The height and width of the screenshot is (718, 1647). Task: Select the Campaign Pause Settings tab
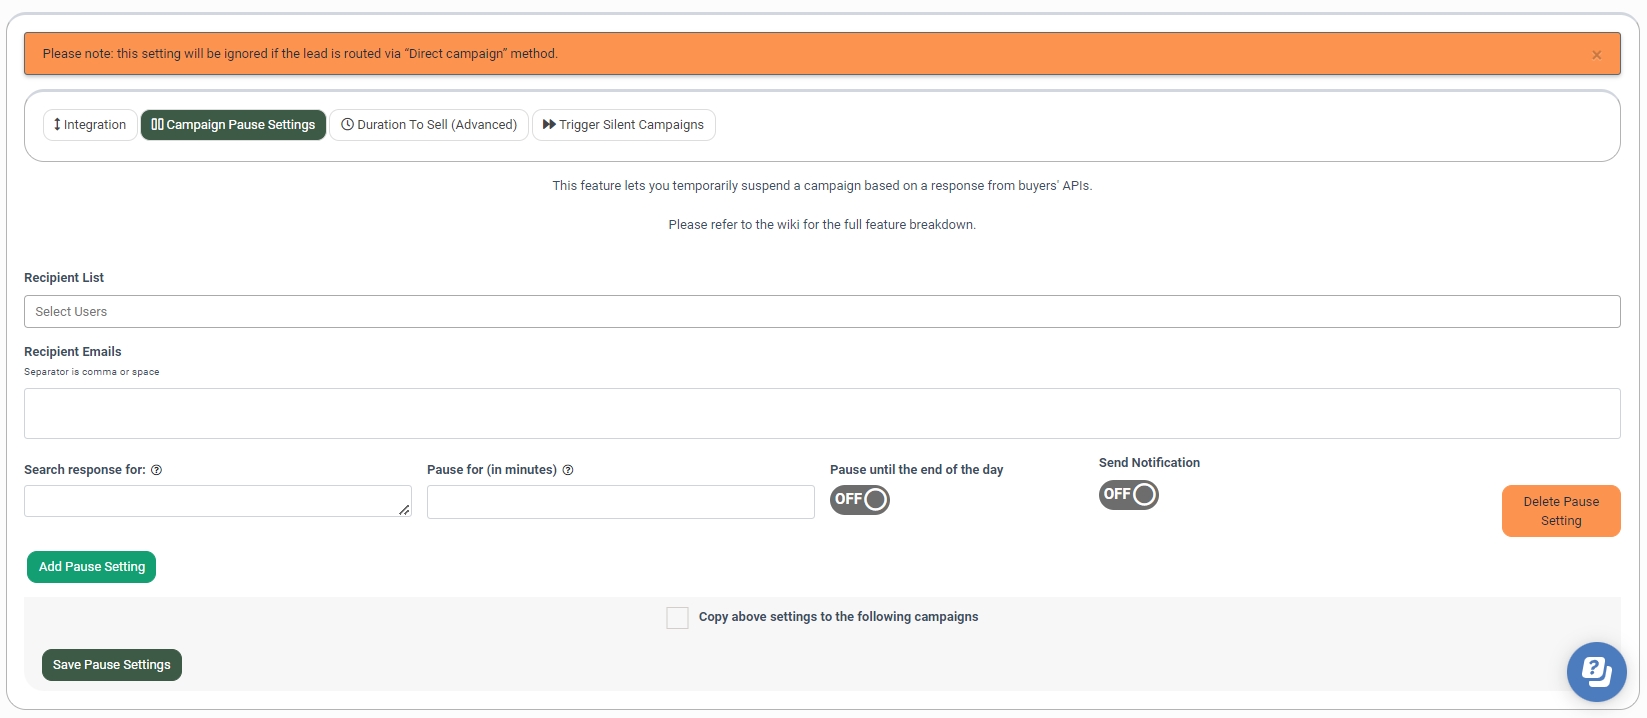pos(233,125)
